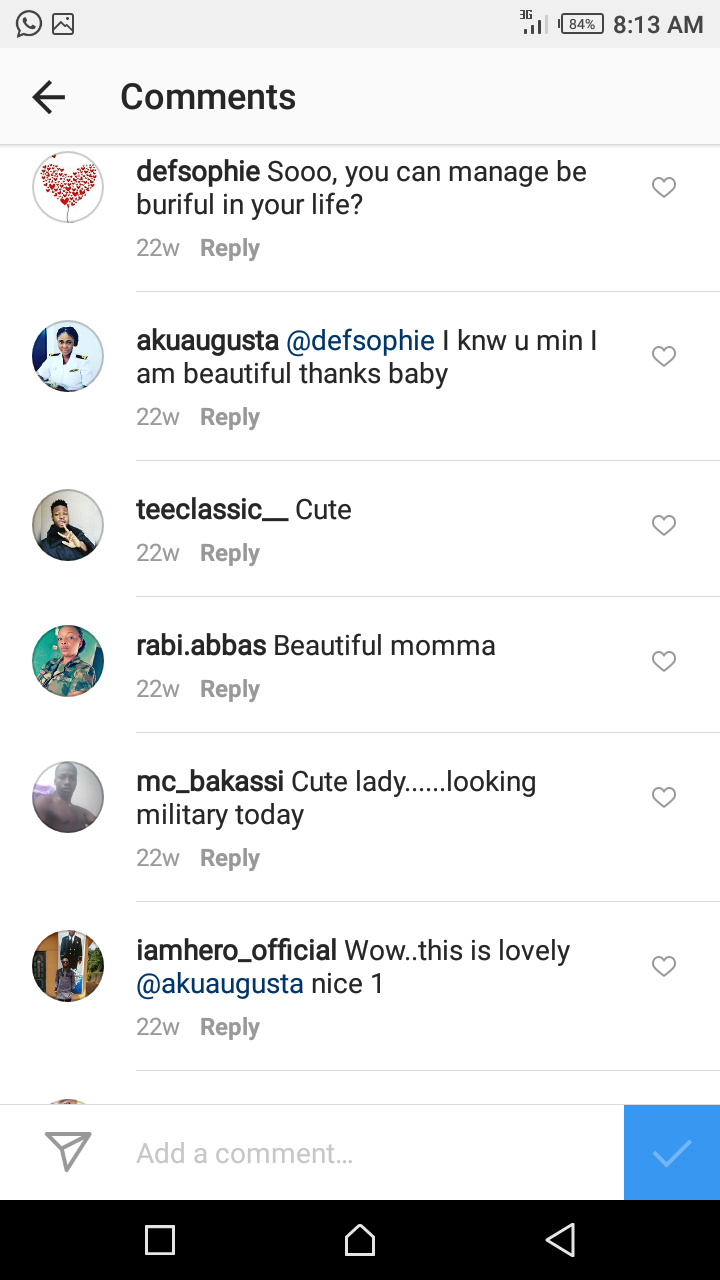Like mc_bakassi's comment heart icon
This screenshot has width=720, height=1280.
pos(664,797)
